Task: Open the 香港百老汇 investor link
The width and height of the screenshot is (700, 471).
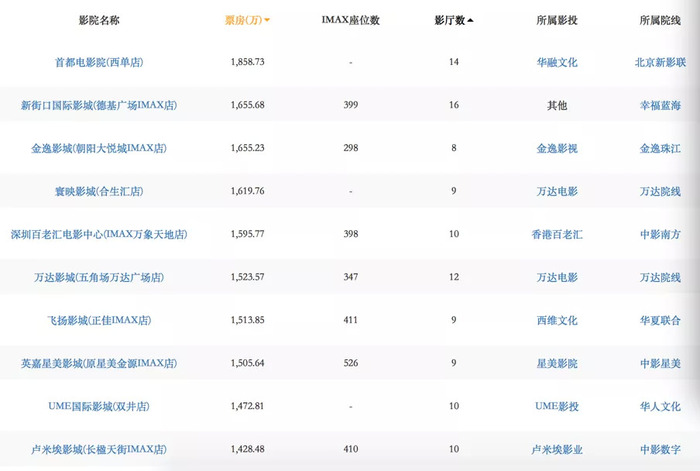Action: 556,234
